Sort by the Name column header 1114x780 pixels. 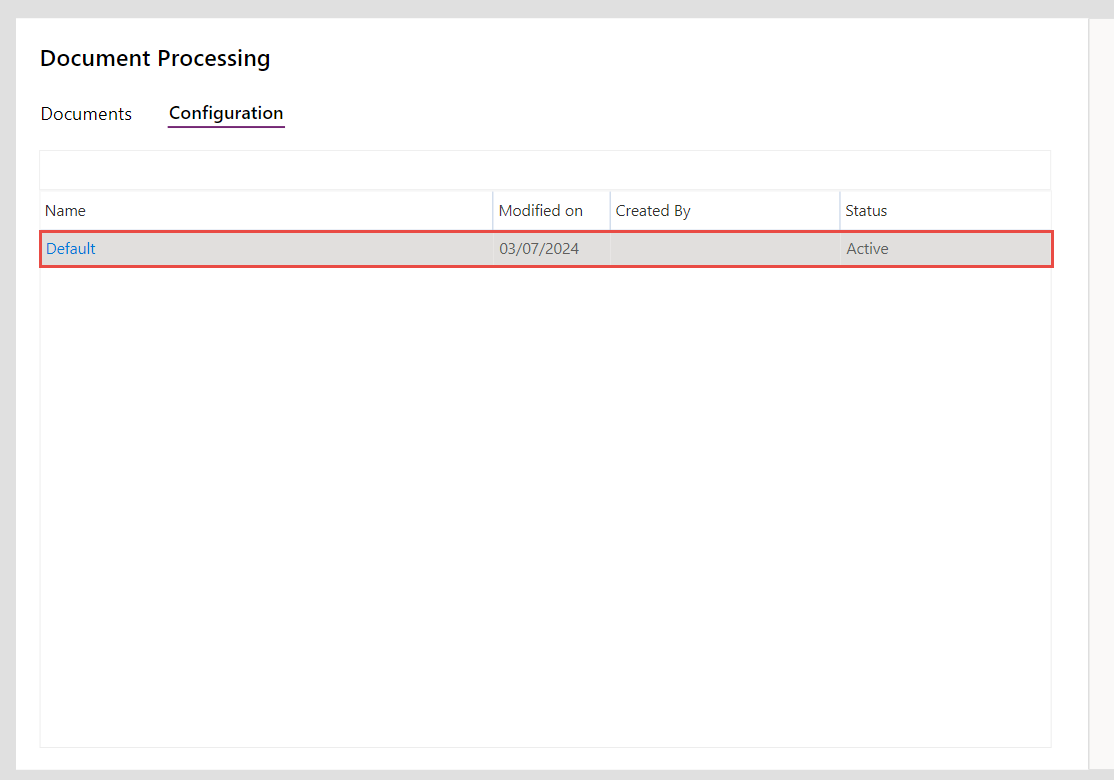pos(66,211)
